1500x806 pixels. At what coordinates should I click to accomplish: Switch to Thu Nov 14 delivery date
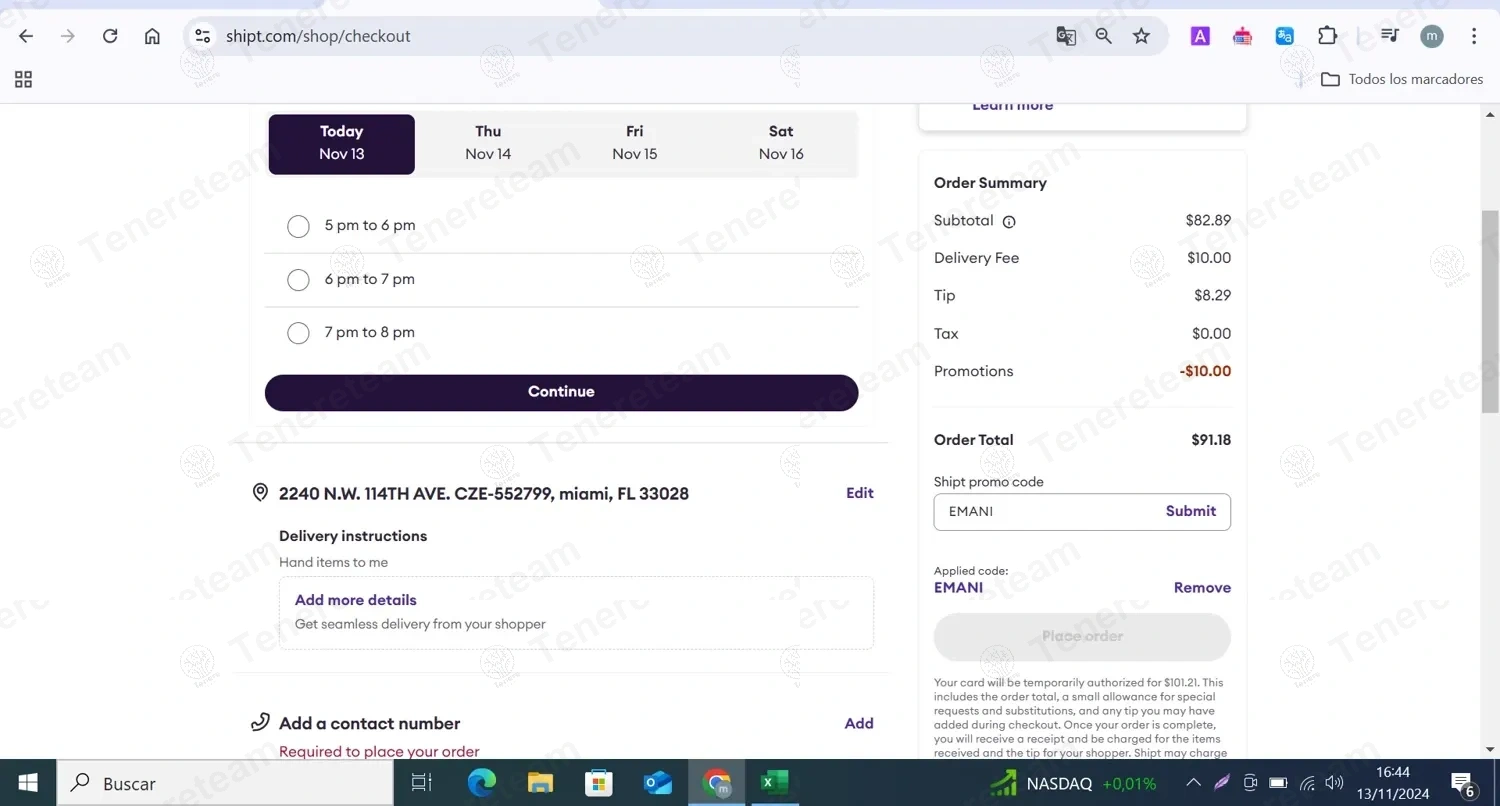[x=488, y=143]
